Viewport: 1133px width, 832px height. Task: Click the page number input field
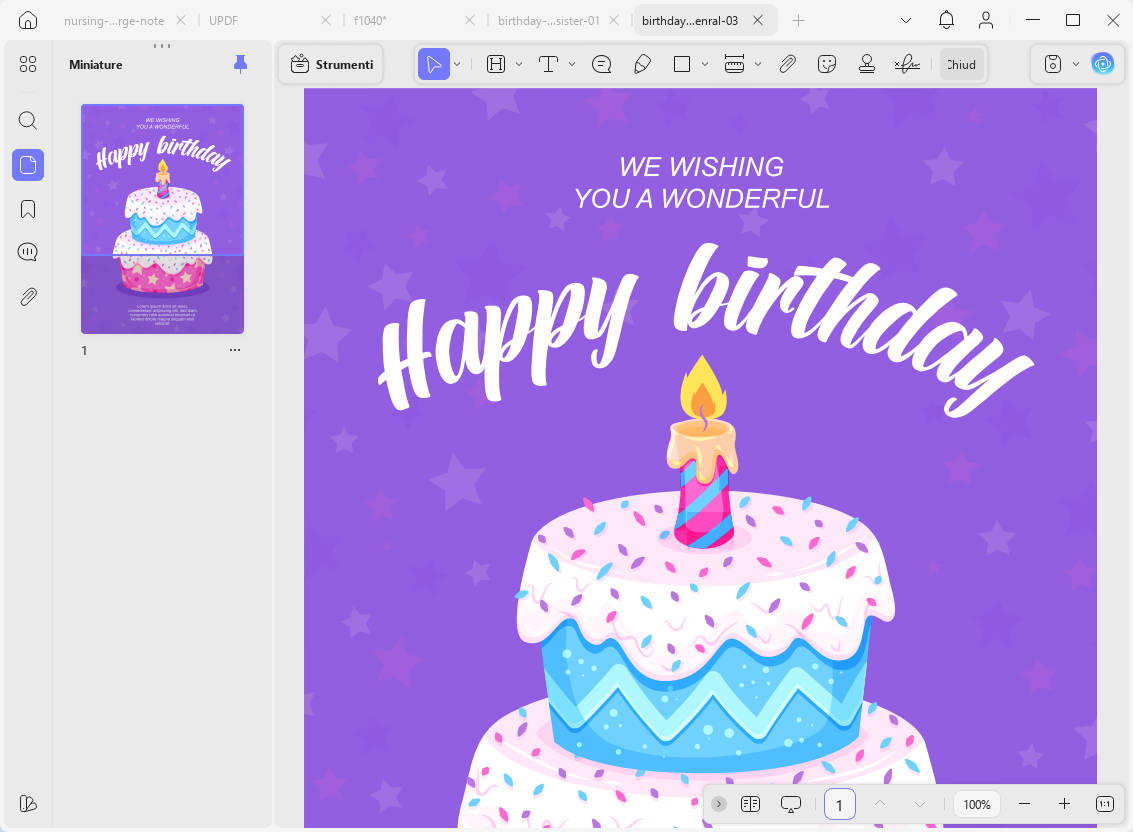coord(840,804)
